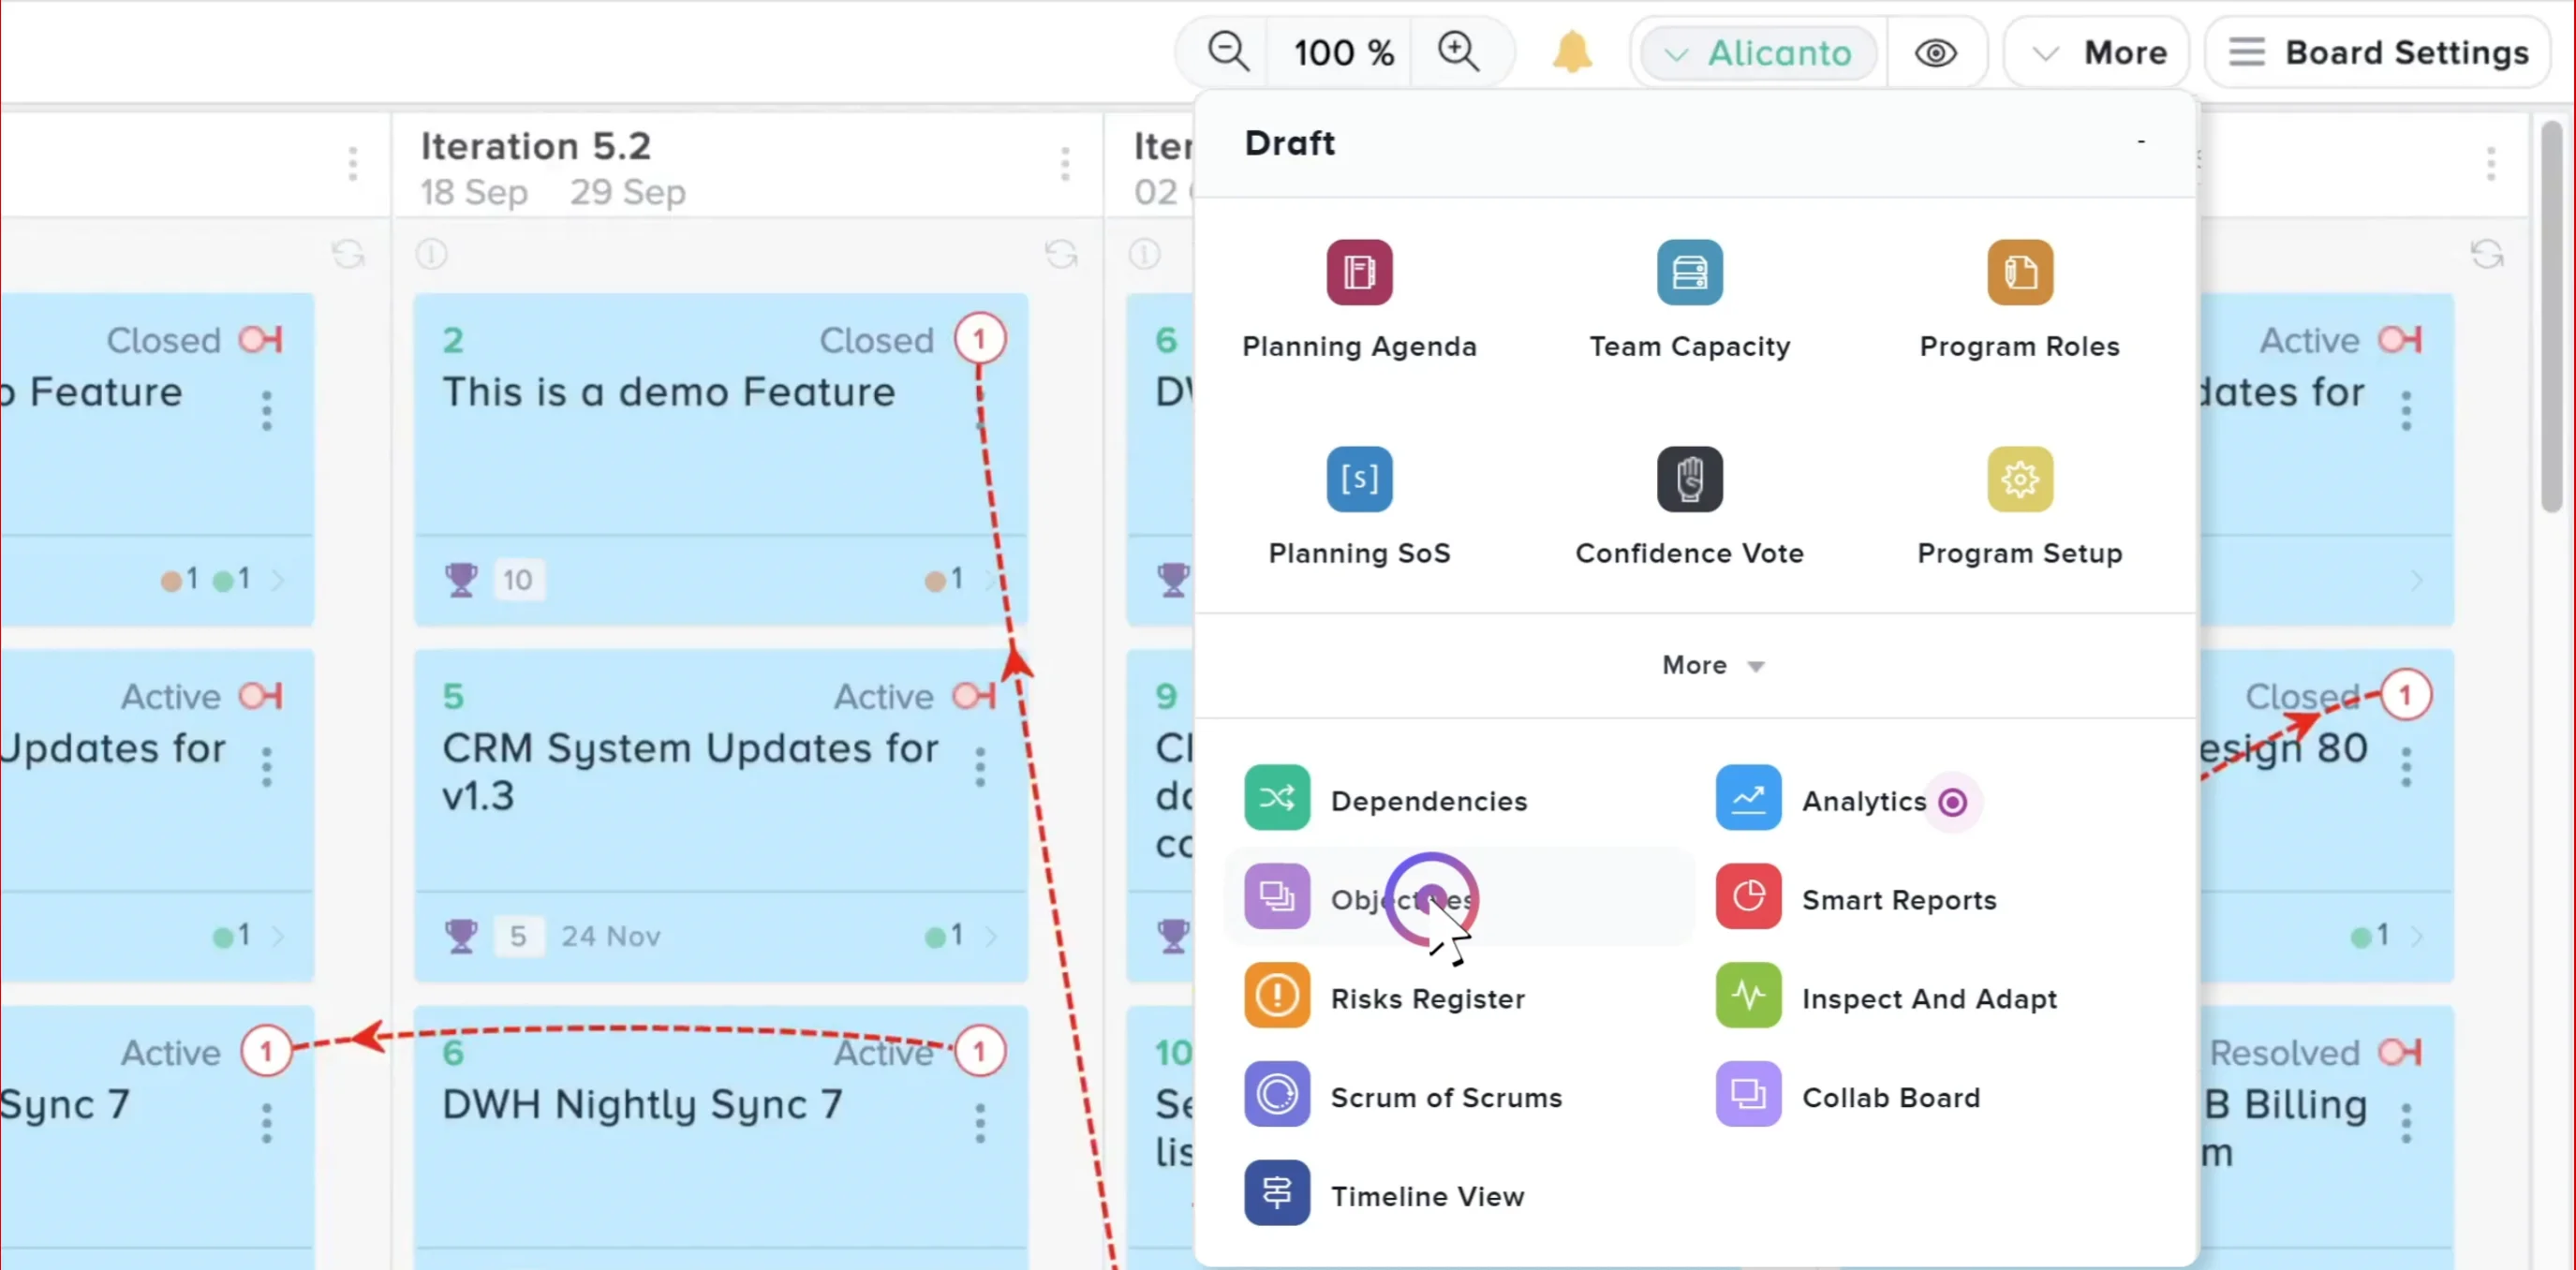Click trophy icon on CRM card 5

461,935
